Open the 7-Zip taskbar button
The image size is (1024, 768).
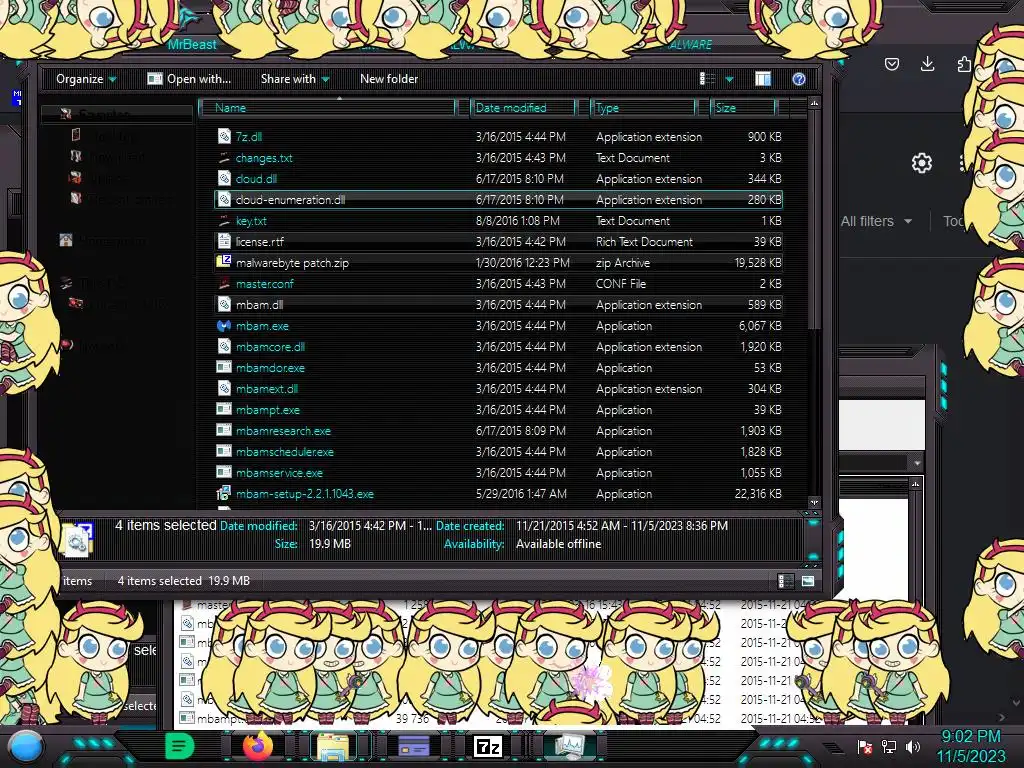click(488, 746)
